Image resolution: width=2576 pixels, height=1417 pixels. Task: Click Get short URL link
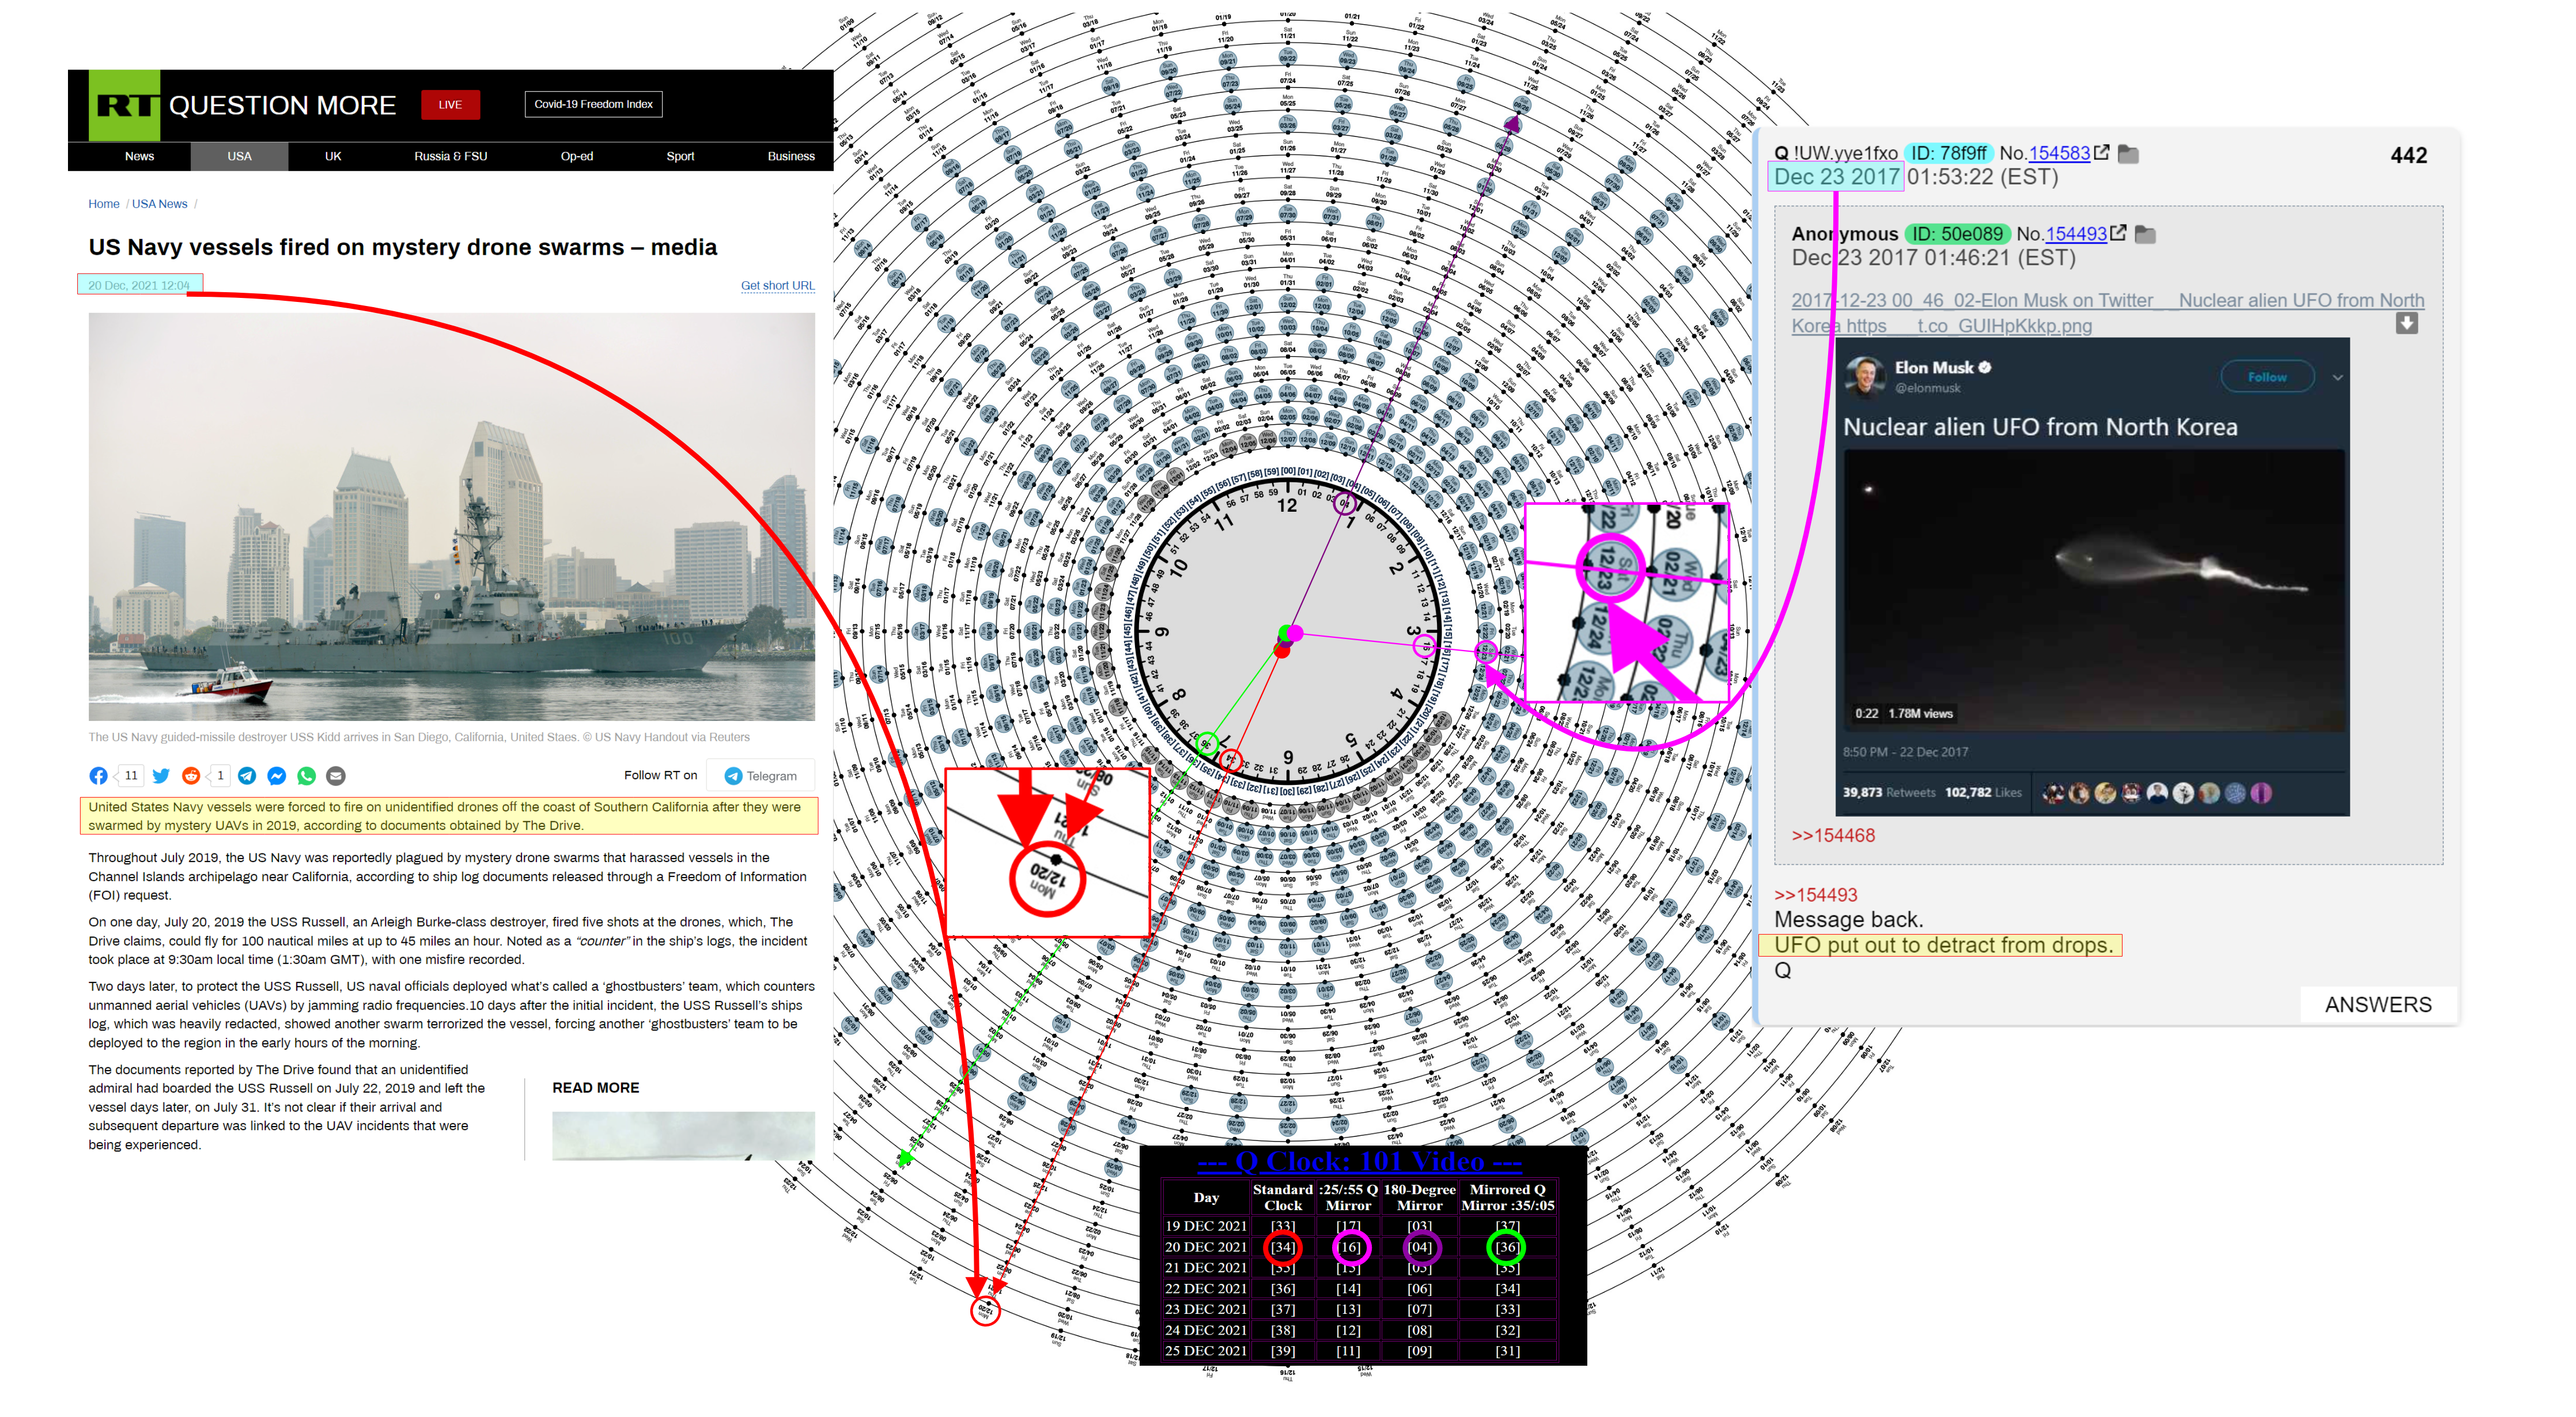778,286
